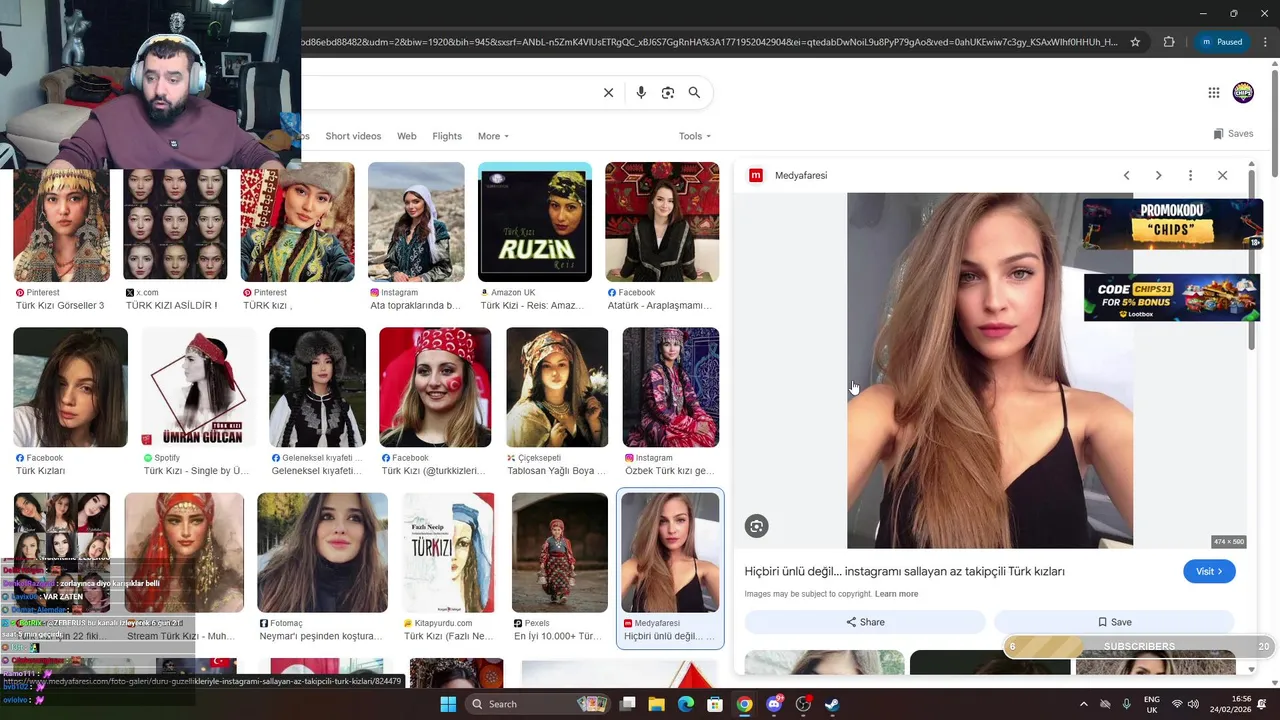
Task: Open Windows Start menu
Action: coord(447,704)
